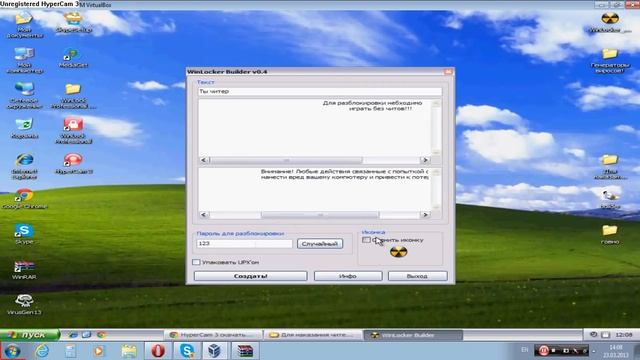
Task: Click the unlock password field containing 123
Action: pyautogui.click(x=244, y=243)
